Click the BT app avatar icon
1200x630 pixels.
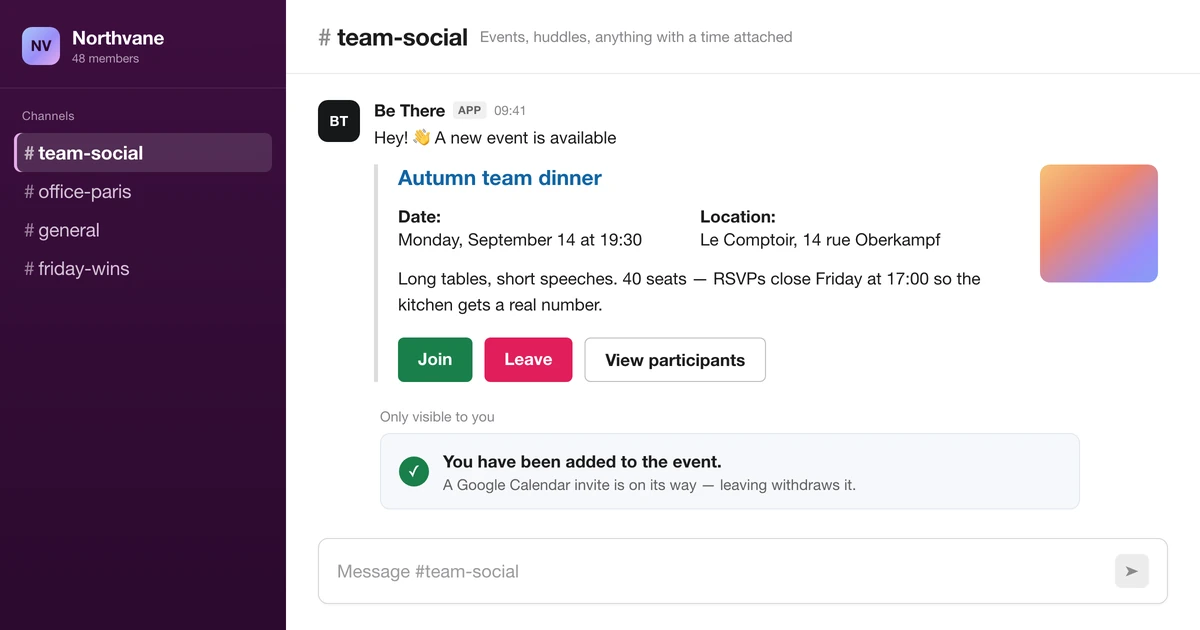(339, 121)
